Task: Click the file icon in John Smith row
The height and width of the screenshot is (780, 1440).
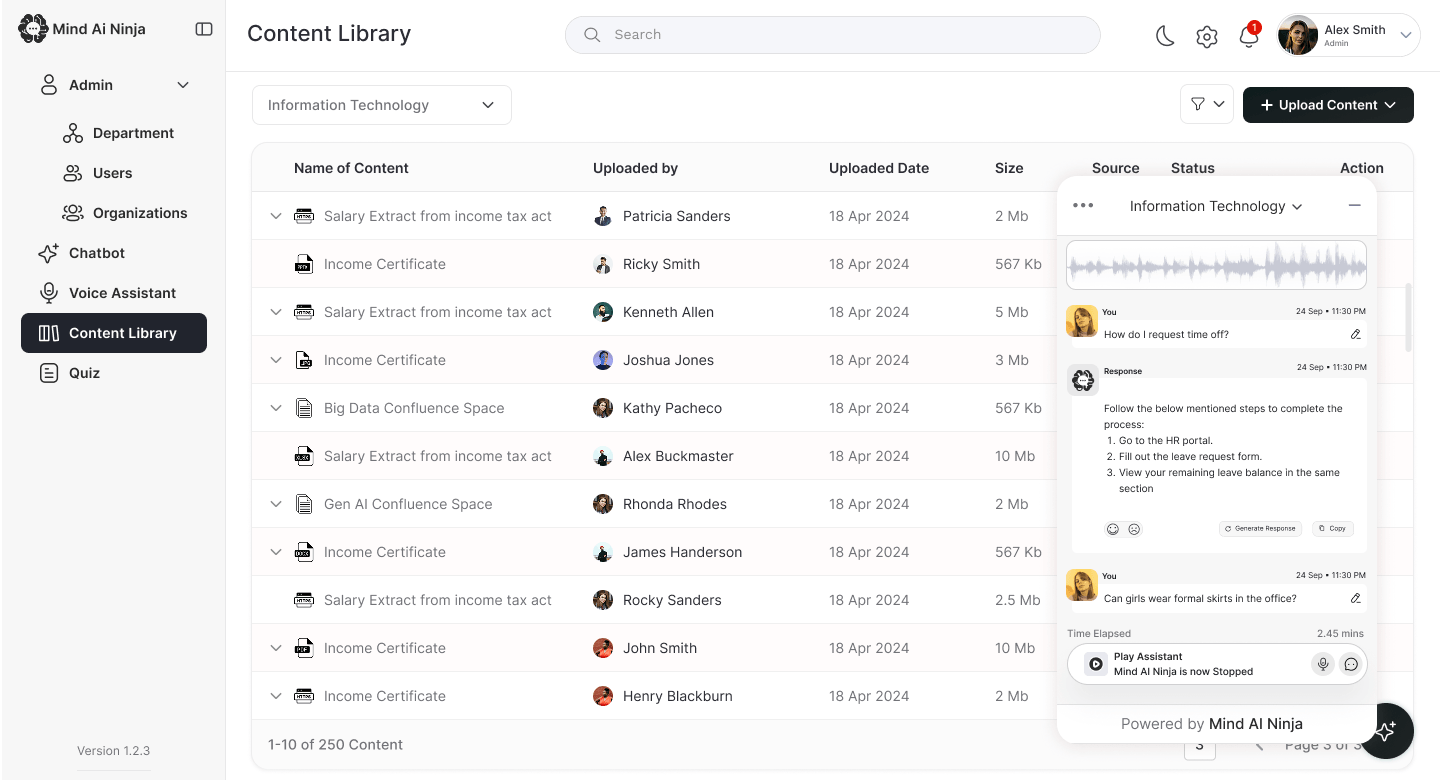Action: (x=304, y=648)
